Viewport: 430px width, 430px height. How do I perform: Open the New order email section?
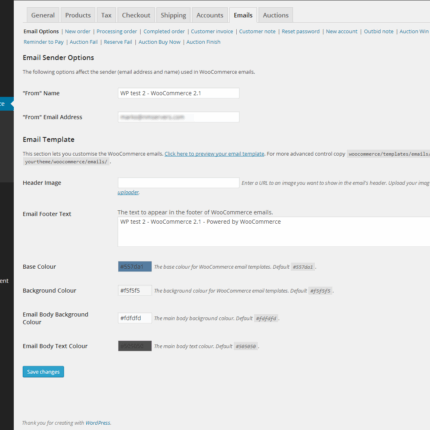coord(77,31)
